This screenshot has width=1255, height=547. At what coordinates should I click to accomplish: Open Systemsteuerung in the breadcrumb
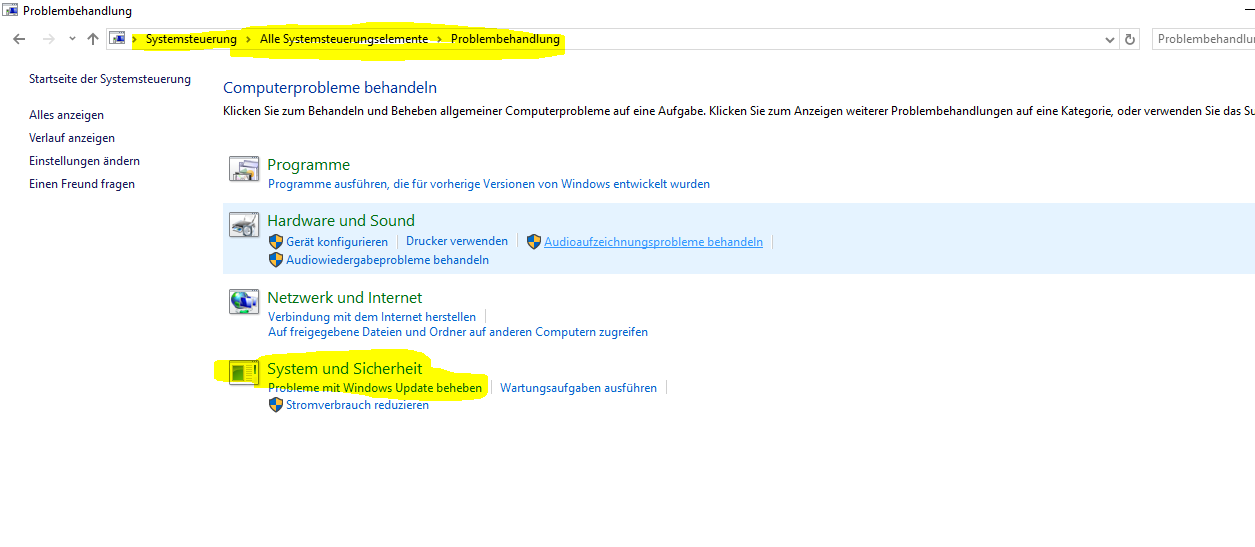pyautogui.click(x=191, y=39)
